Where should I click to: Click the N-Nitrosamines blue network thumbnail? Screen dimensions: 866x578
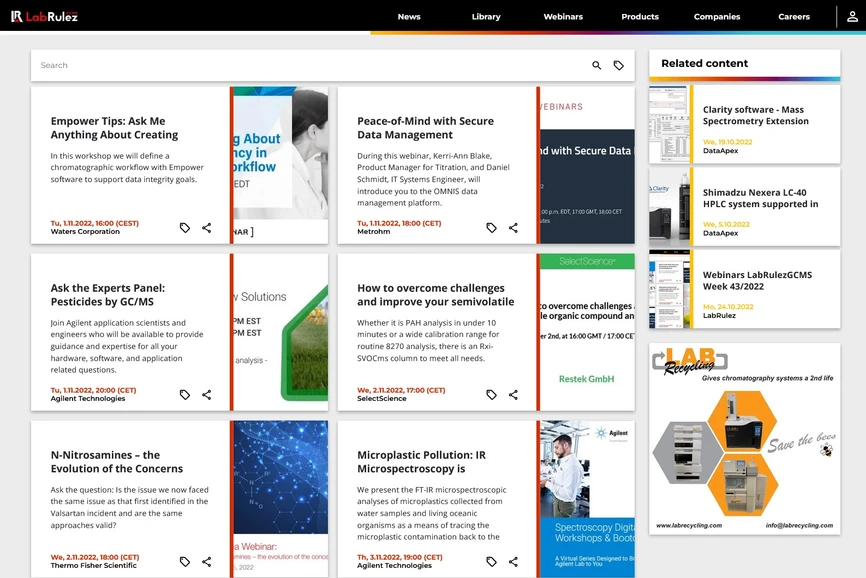281,499
